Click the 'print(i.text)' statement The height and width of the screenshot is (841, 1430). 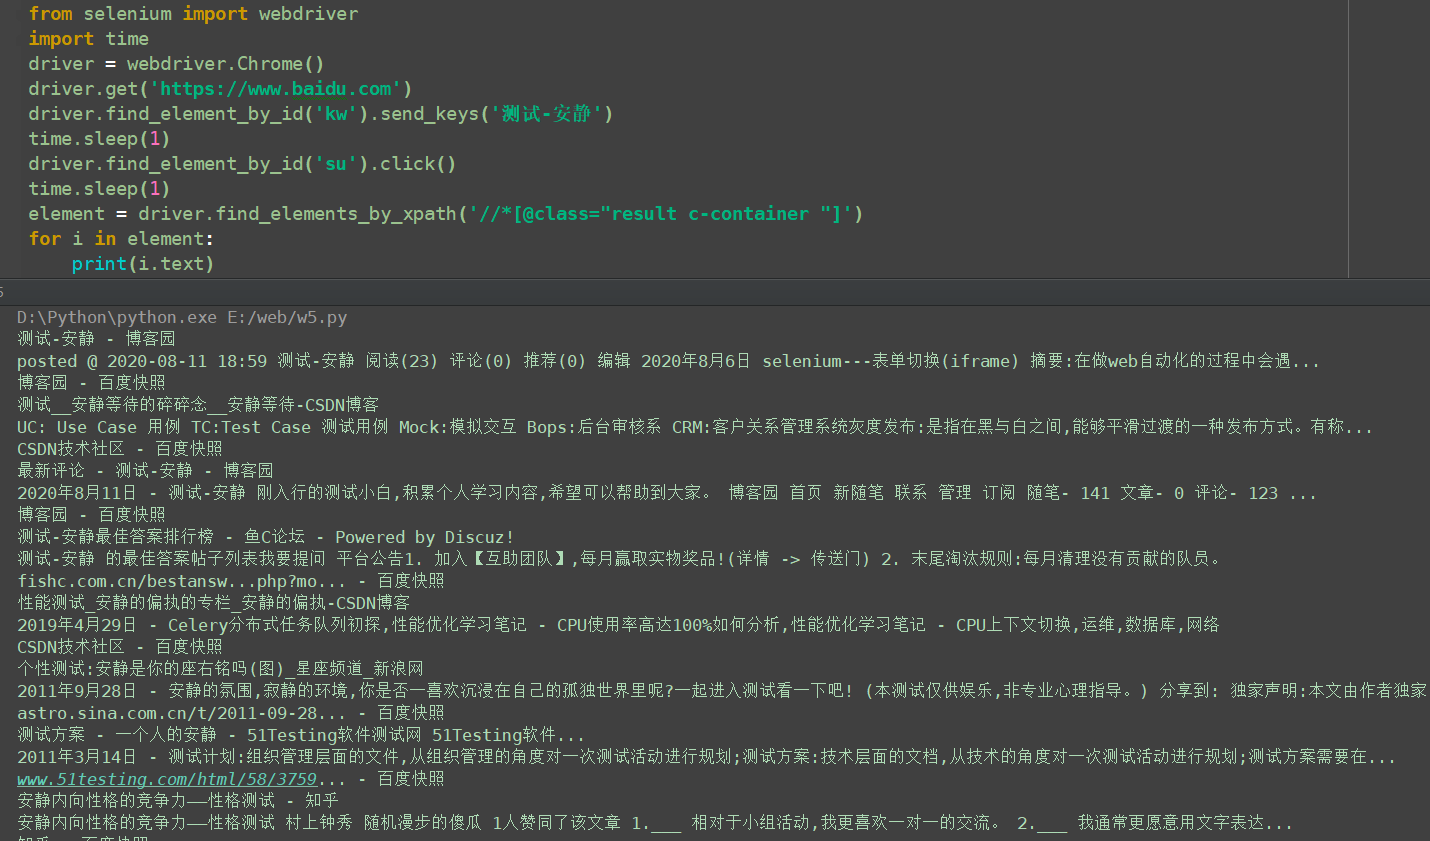[x=143, y=264]
